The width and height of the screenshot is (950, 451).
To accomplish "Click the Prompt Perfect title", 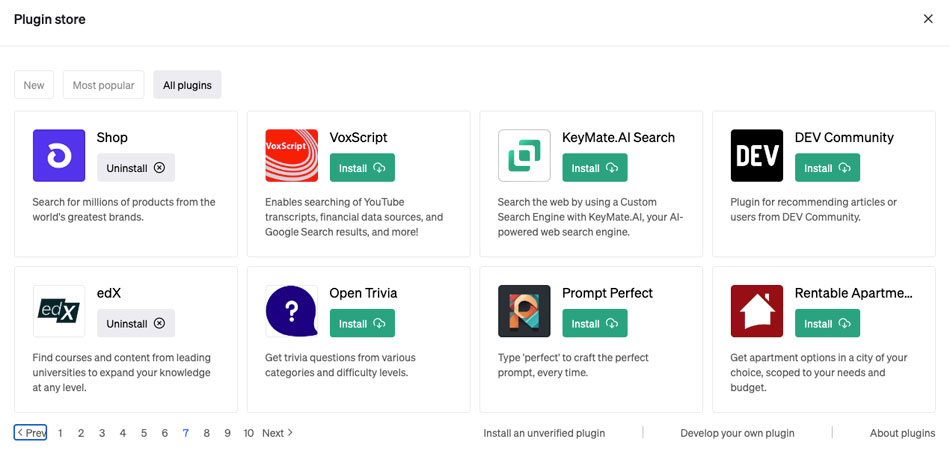I will tap(608, 293).
